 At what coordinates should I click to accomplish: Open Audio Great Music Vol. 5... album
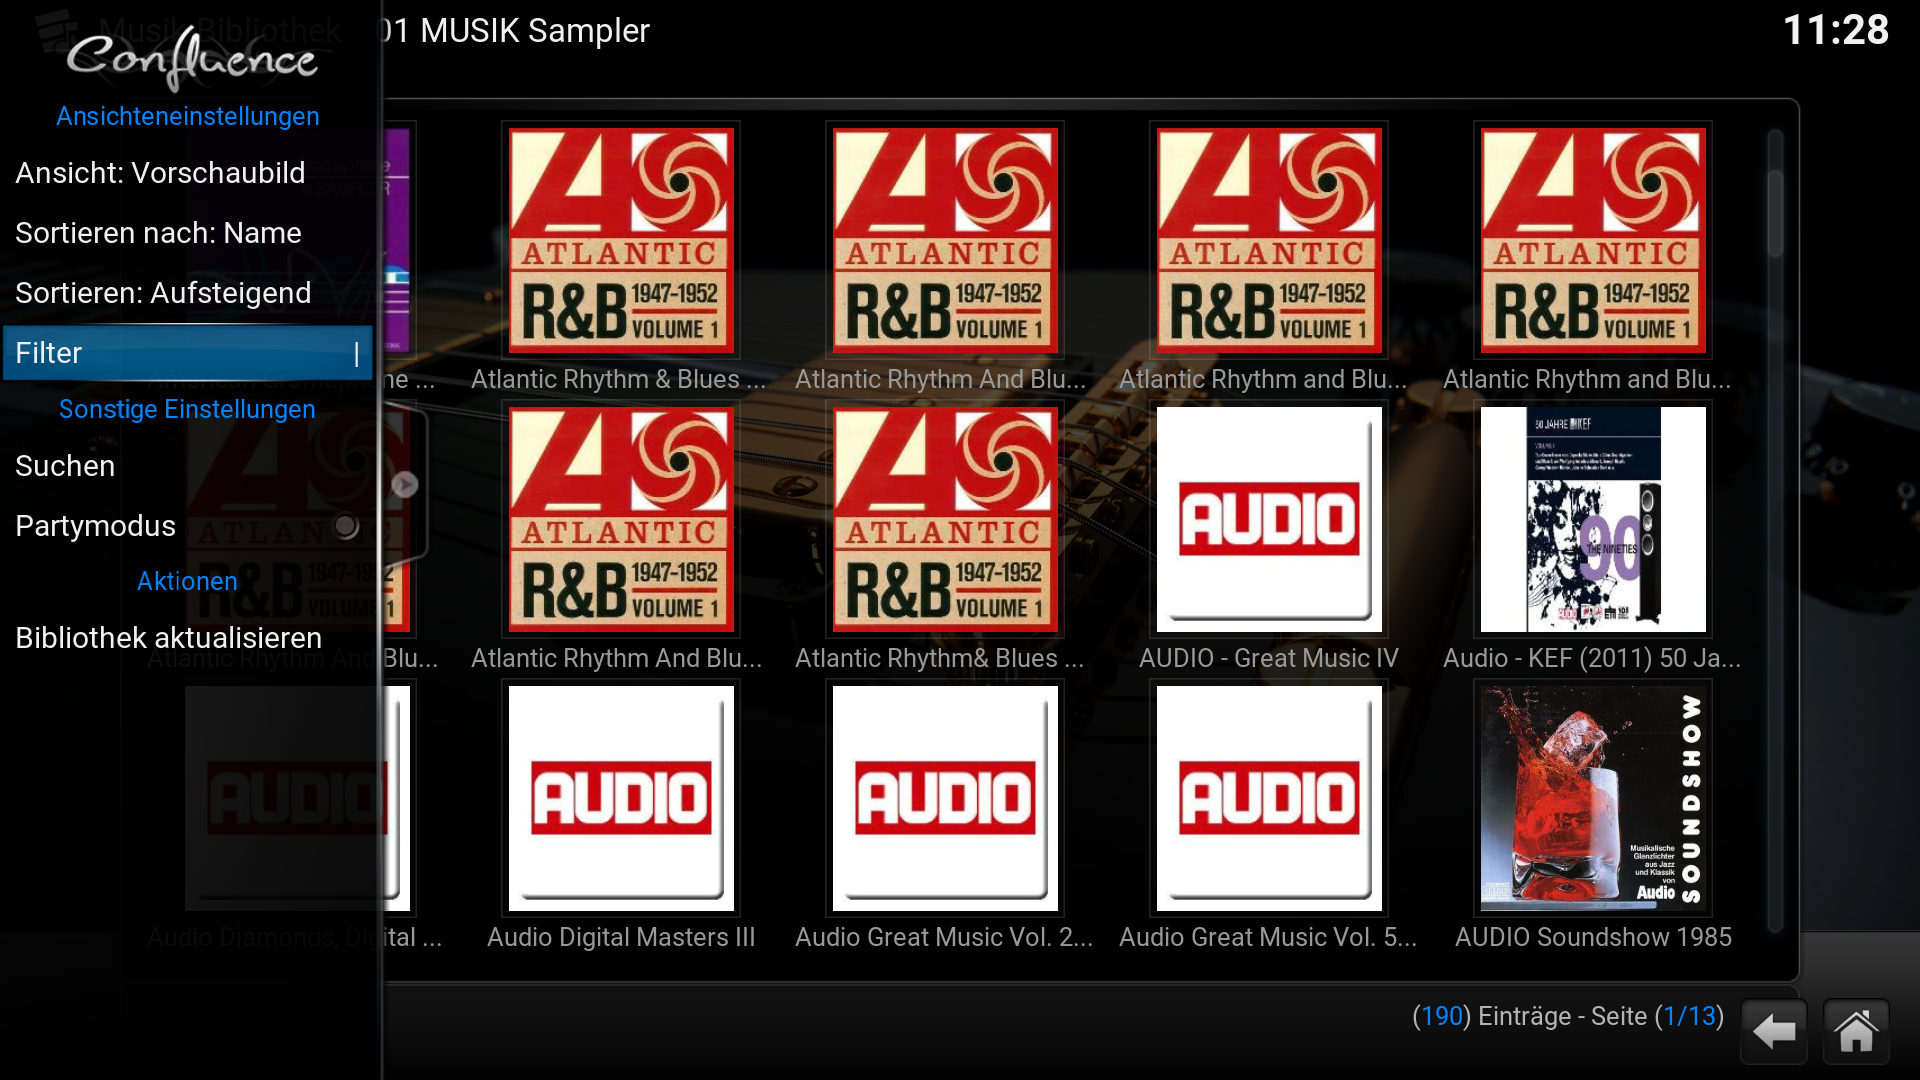click(1269, 798)
